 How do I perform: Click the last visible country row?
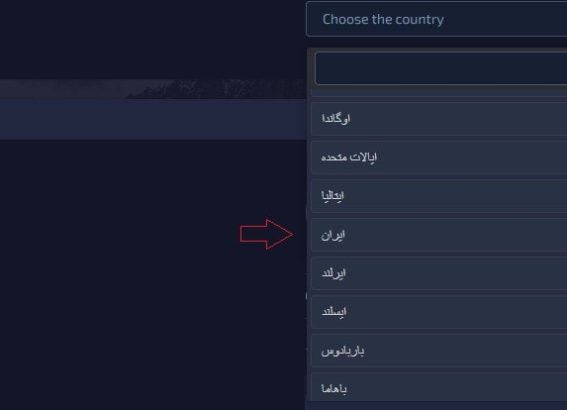[439, 387]
